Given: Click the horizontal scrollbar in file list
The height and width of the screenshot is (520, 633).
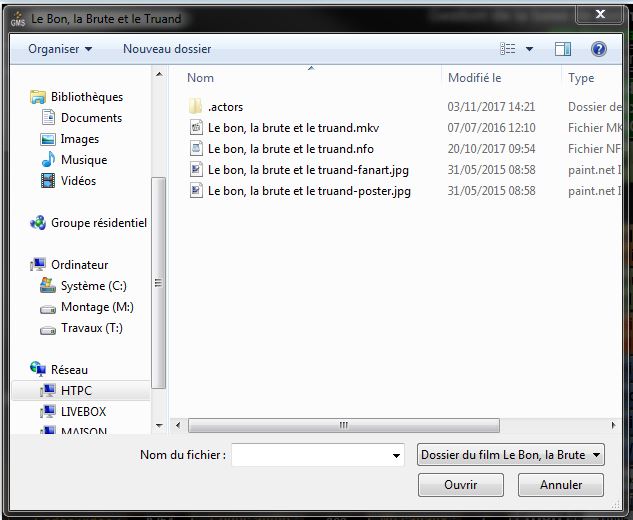Looking at the screenshot, I should tap(343, 424).
